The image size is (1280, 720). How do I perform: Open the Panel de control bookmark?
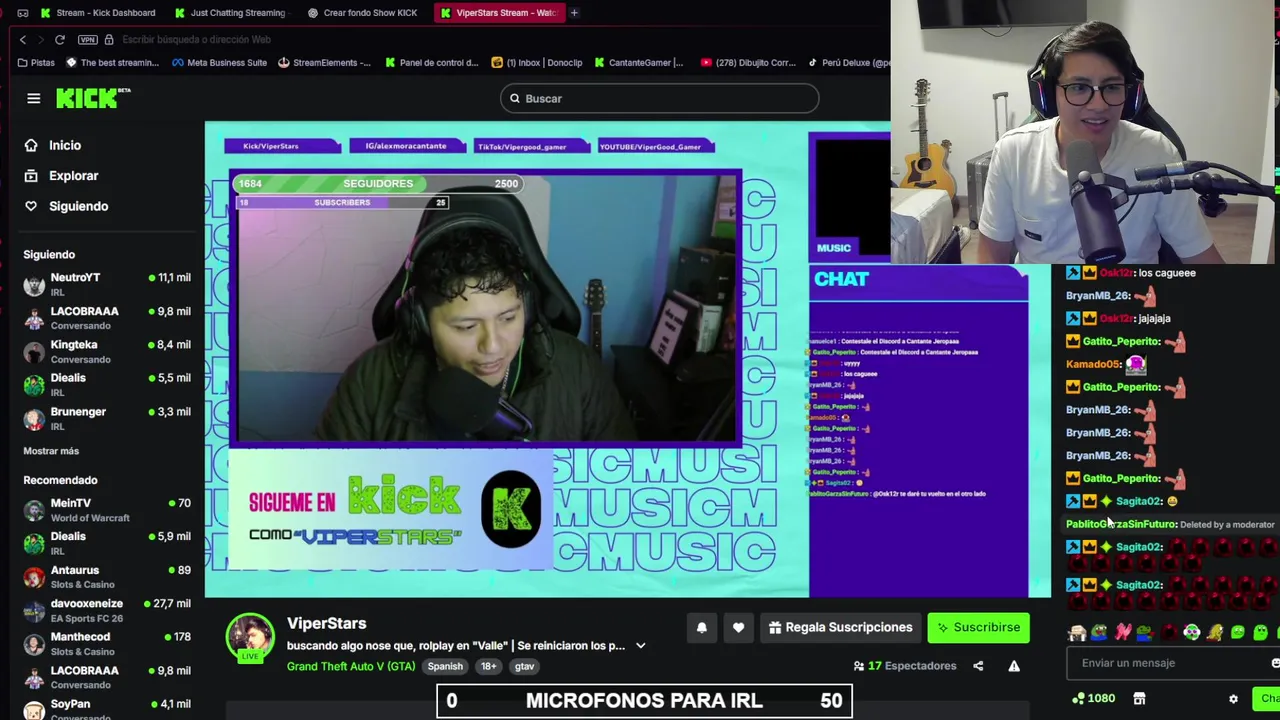(431, 62)
